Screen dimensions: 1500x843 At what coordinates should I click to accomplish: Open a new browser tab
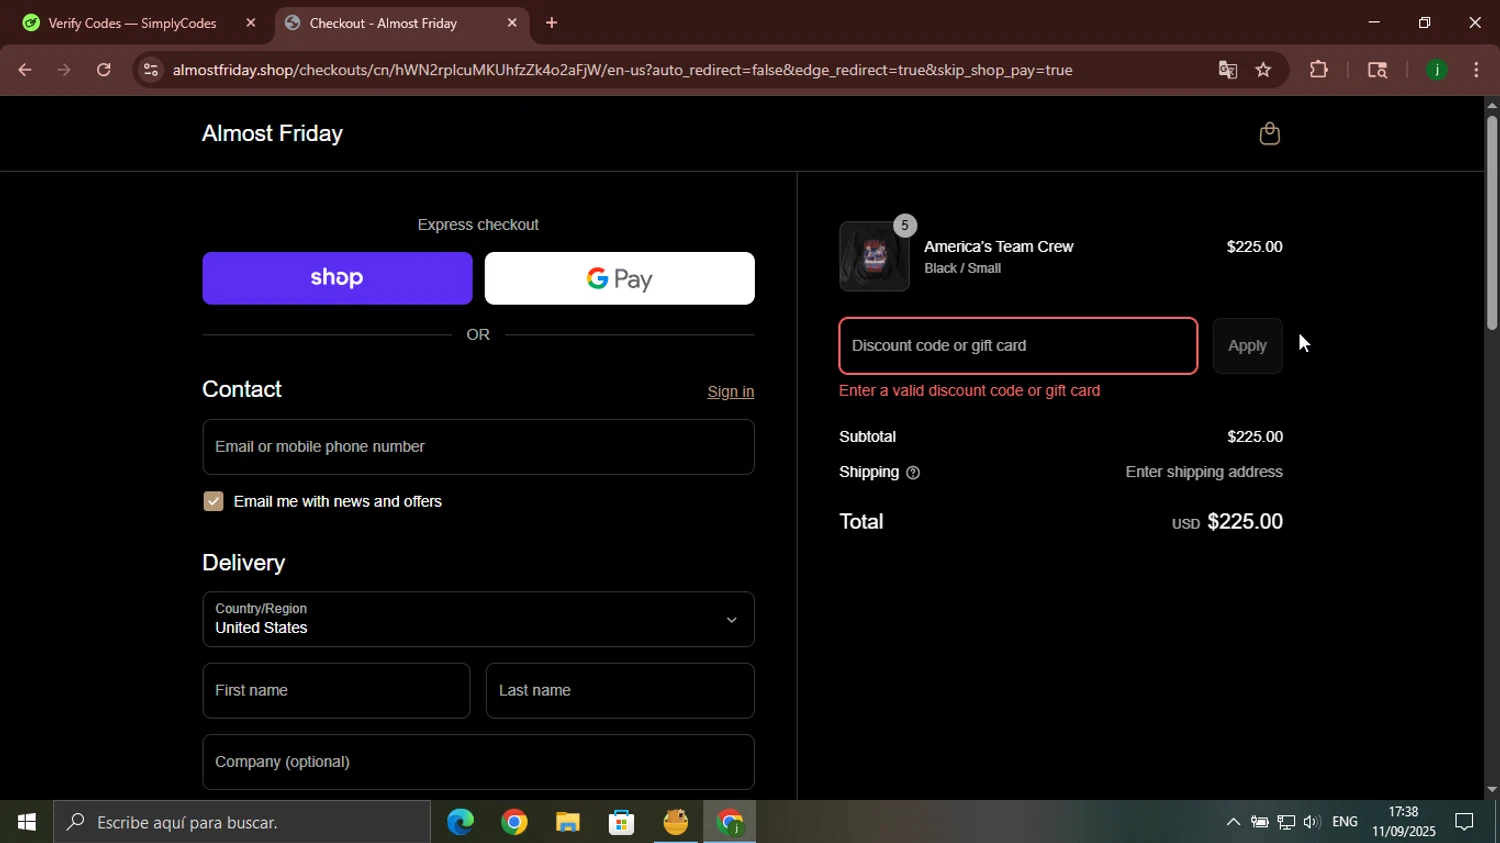[x=551, y=23]
